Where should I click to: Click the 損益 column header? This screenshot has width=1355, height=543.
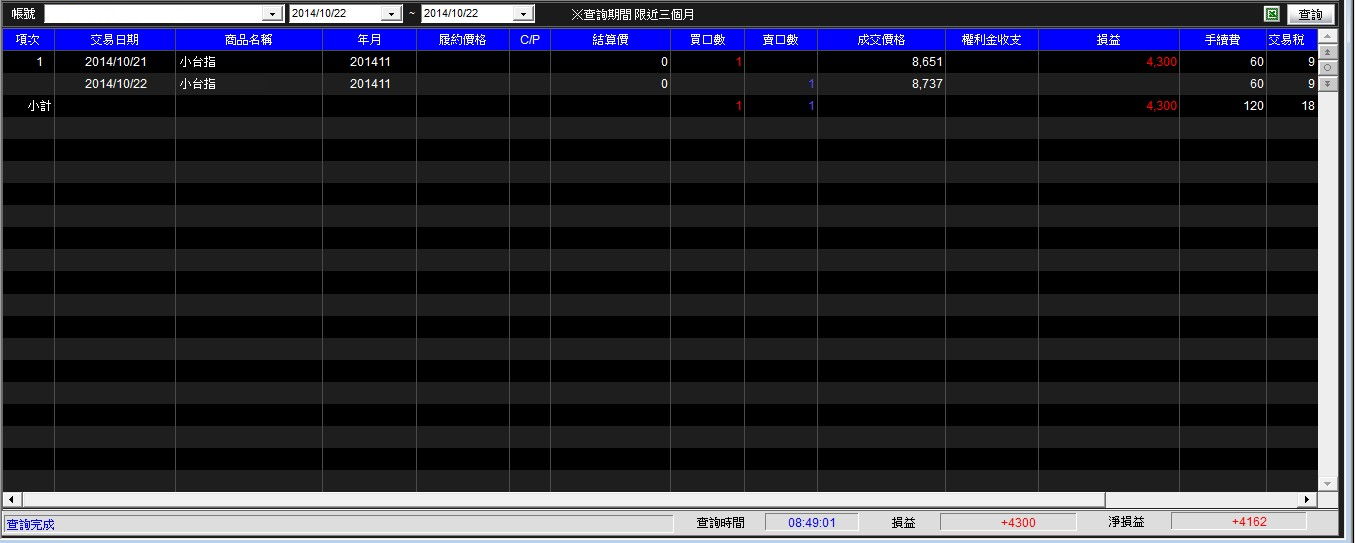pyautogui.click(x=1108, y=40)
